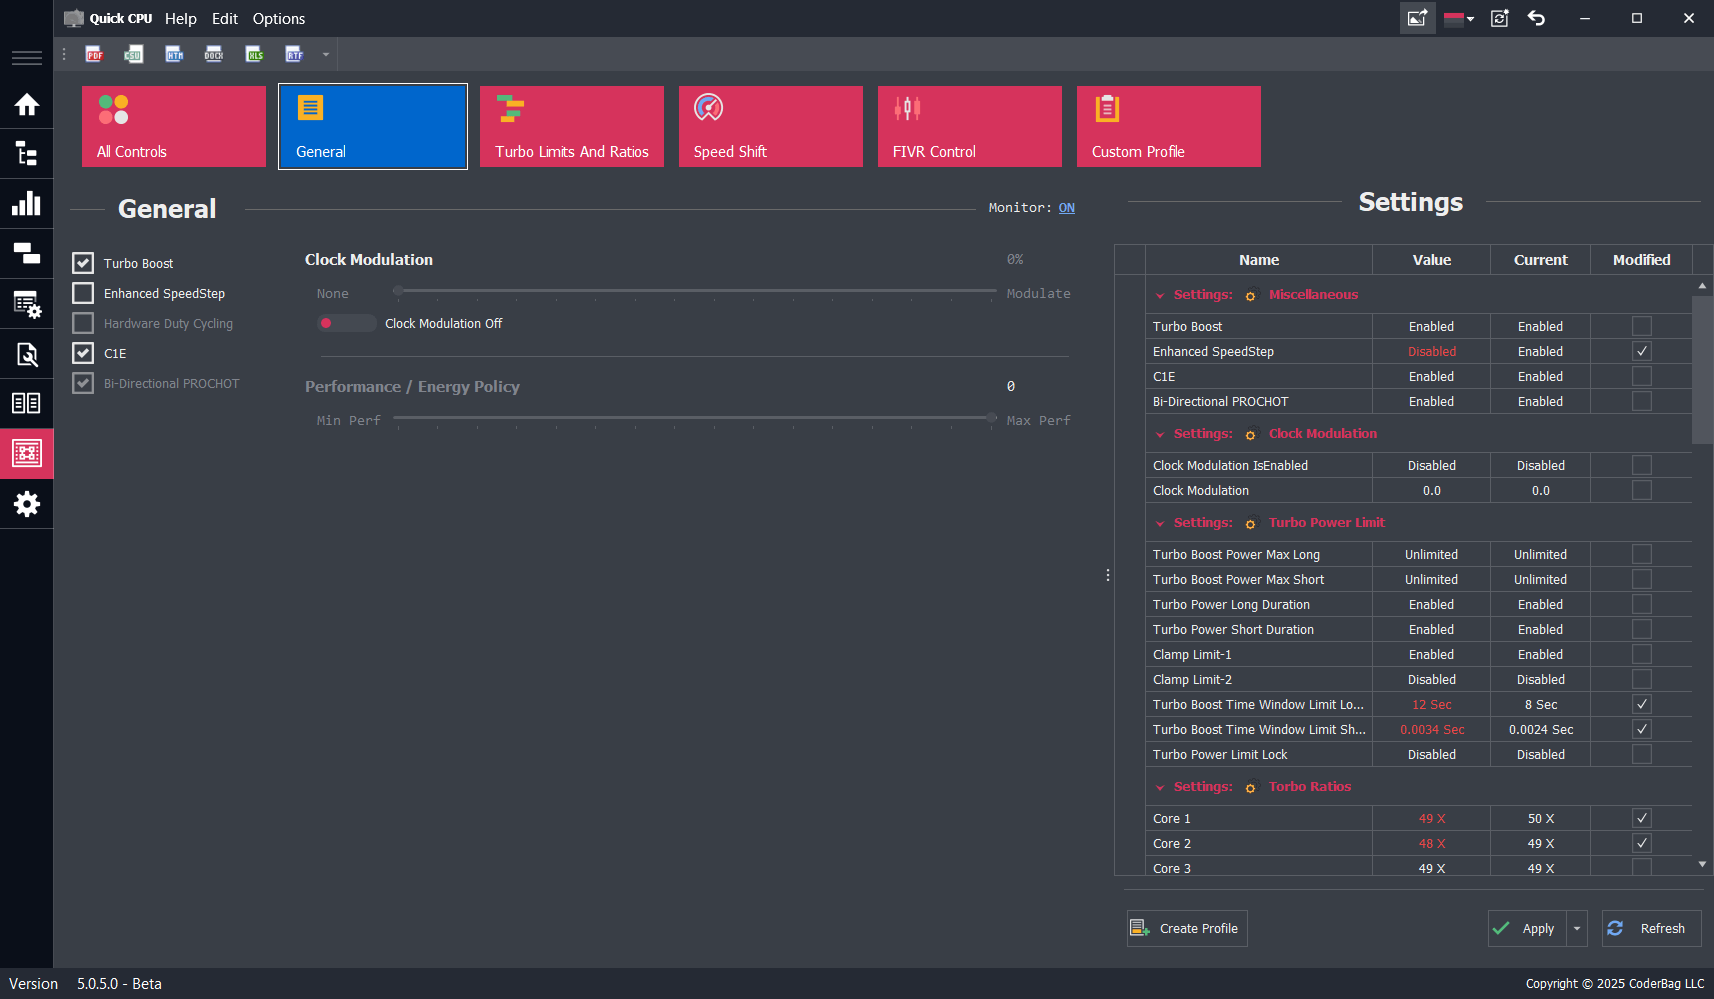This screenshot has height=999, width=1714.
Task: Uncheck the Turbo Boost checkbox
Action: [83, 263]
